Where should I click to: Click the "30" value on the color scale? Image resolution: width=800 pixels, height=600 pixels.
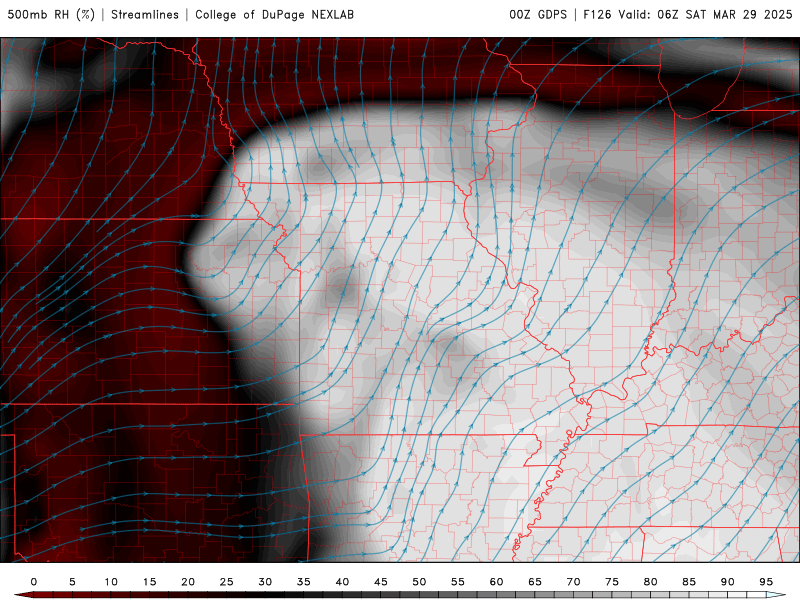click(265, 582)
